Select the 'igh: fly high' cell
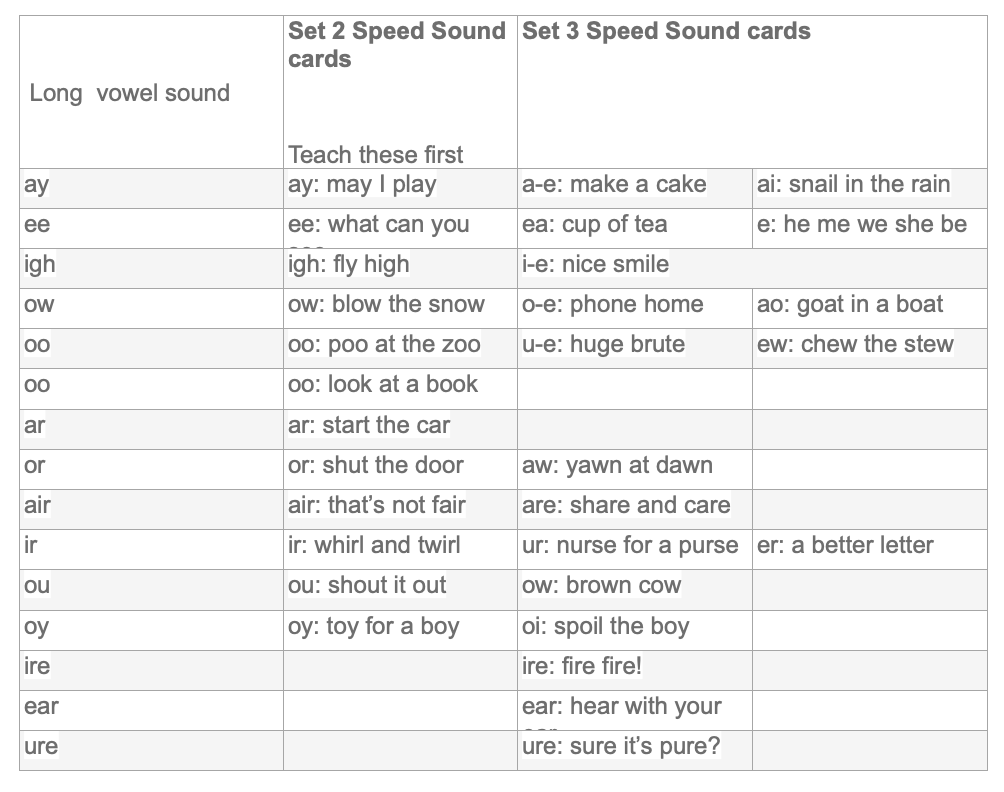This screenshot has width=1004, height=792. (348, 265)
